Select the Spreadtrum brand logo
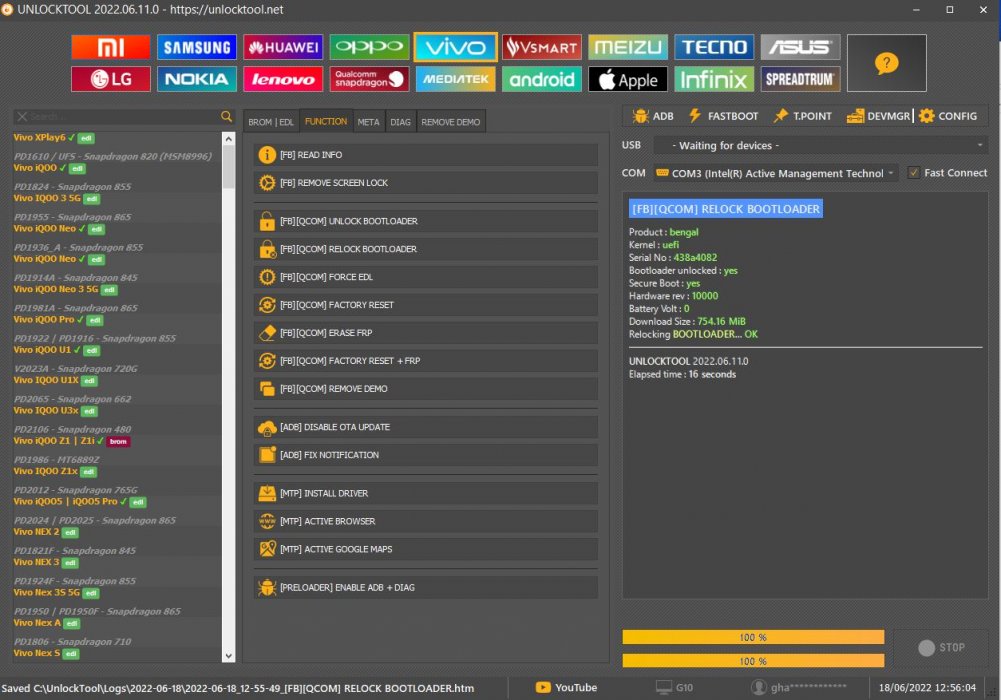1001x700 pixels. coord(801,79)
